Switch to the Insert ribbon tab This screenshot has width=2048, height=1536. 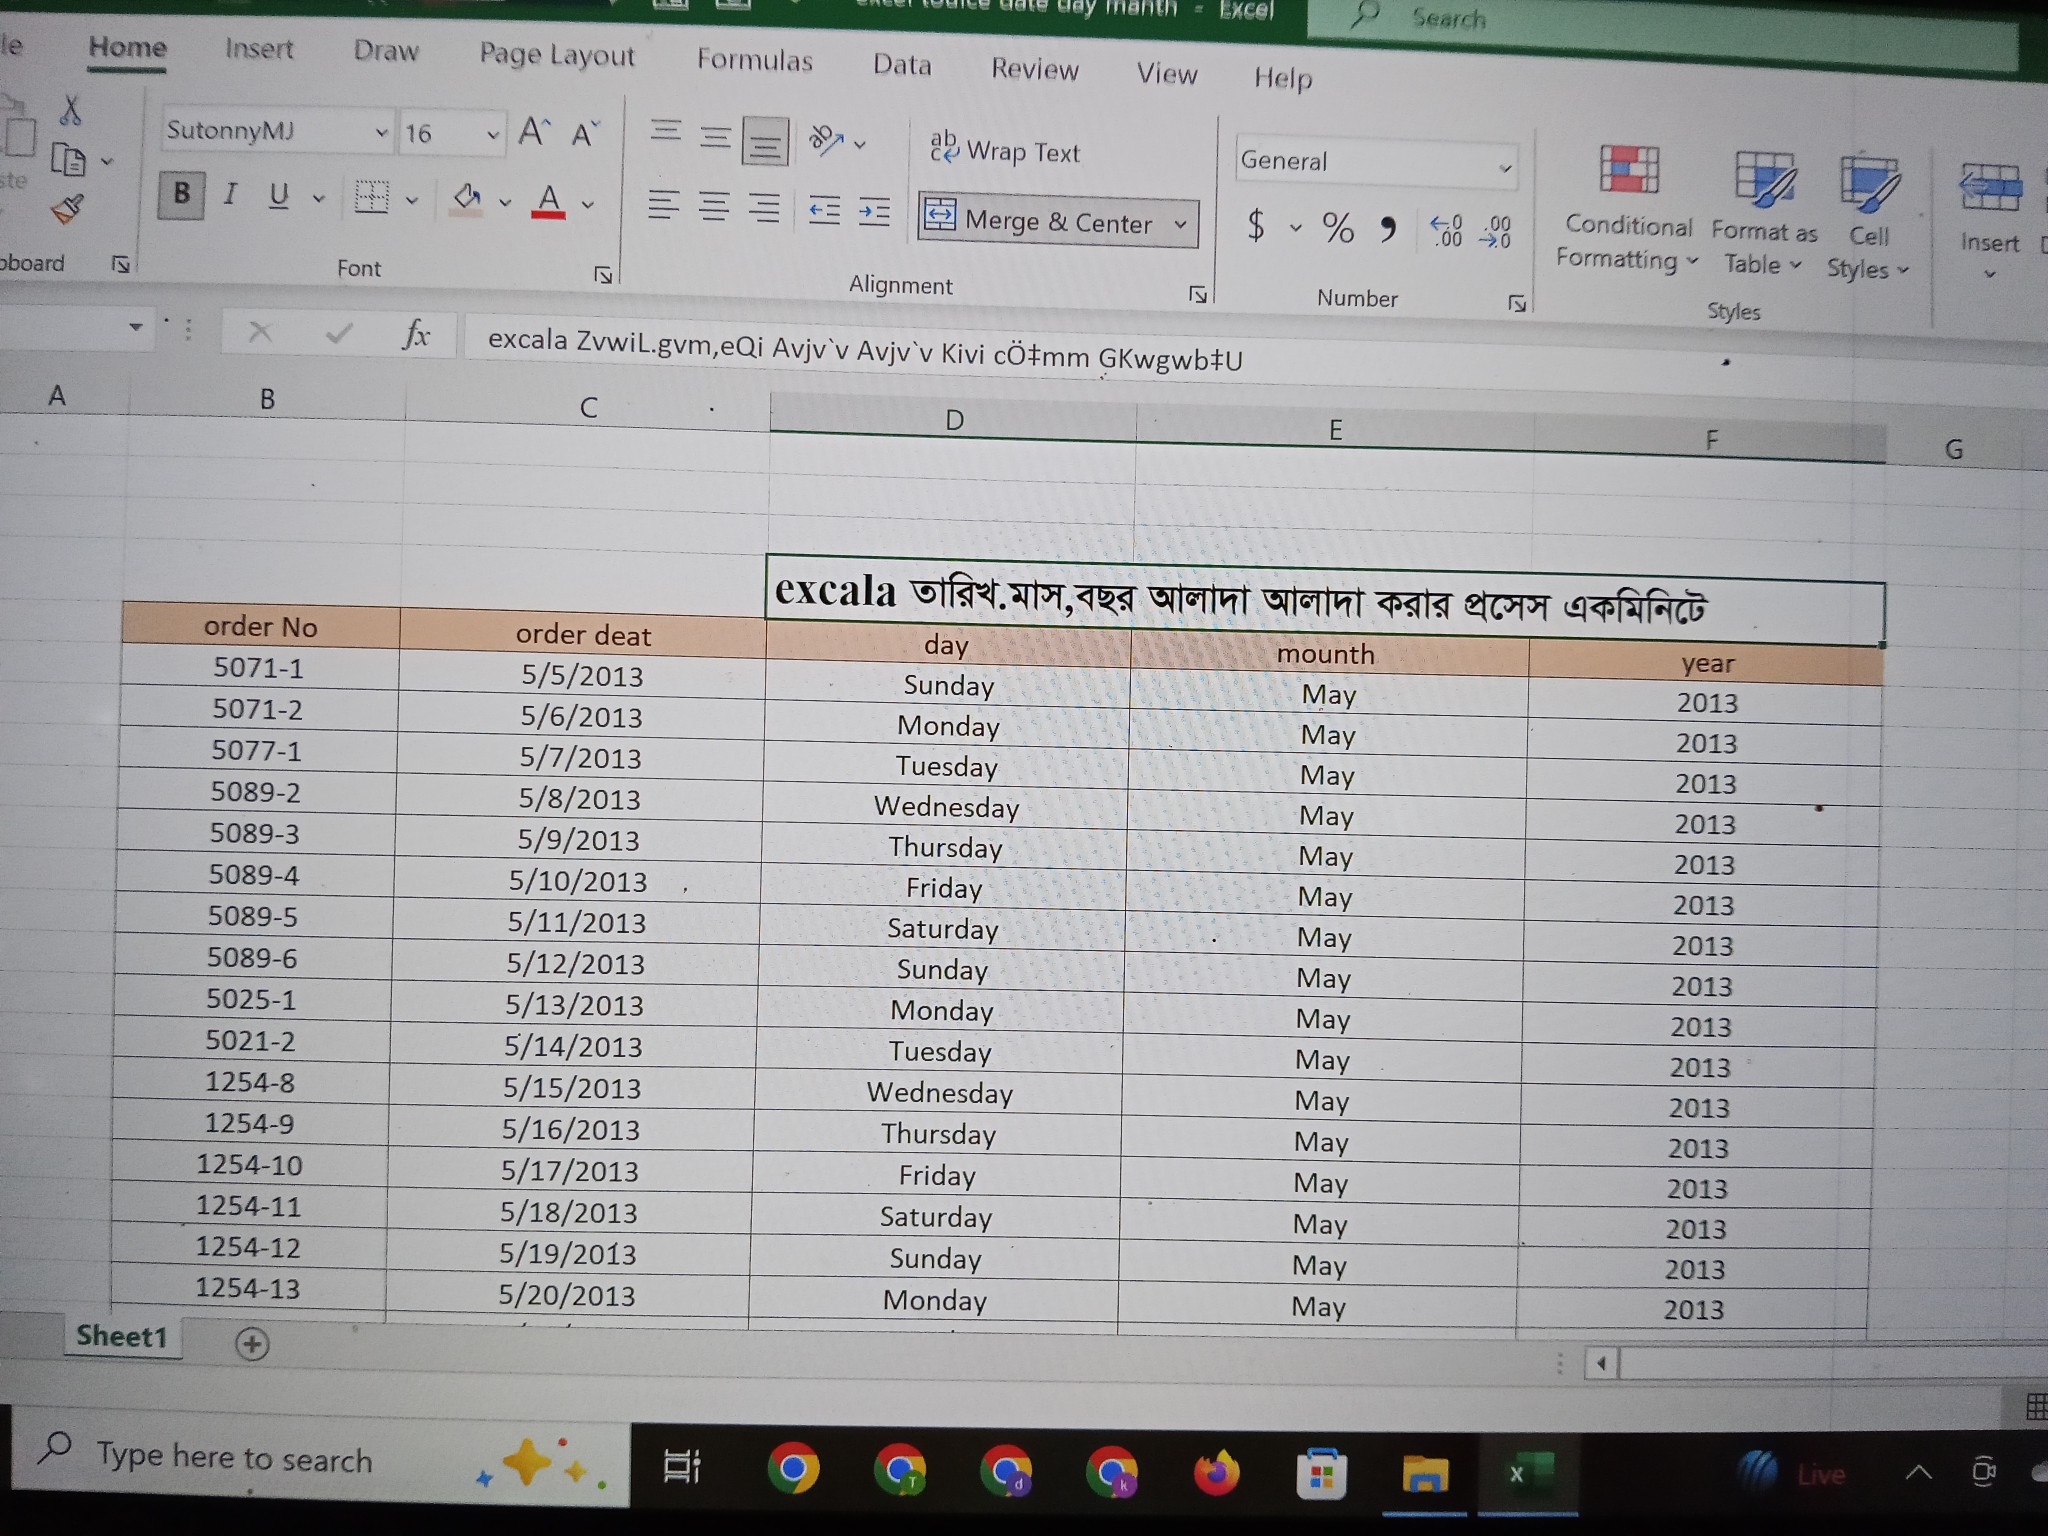click(259, 49)
